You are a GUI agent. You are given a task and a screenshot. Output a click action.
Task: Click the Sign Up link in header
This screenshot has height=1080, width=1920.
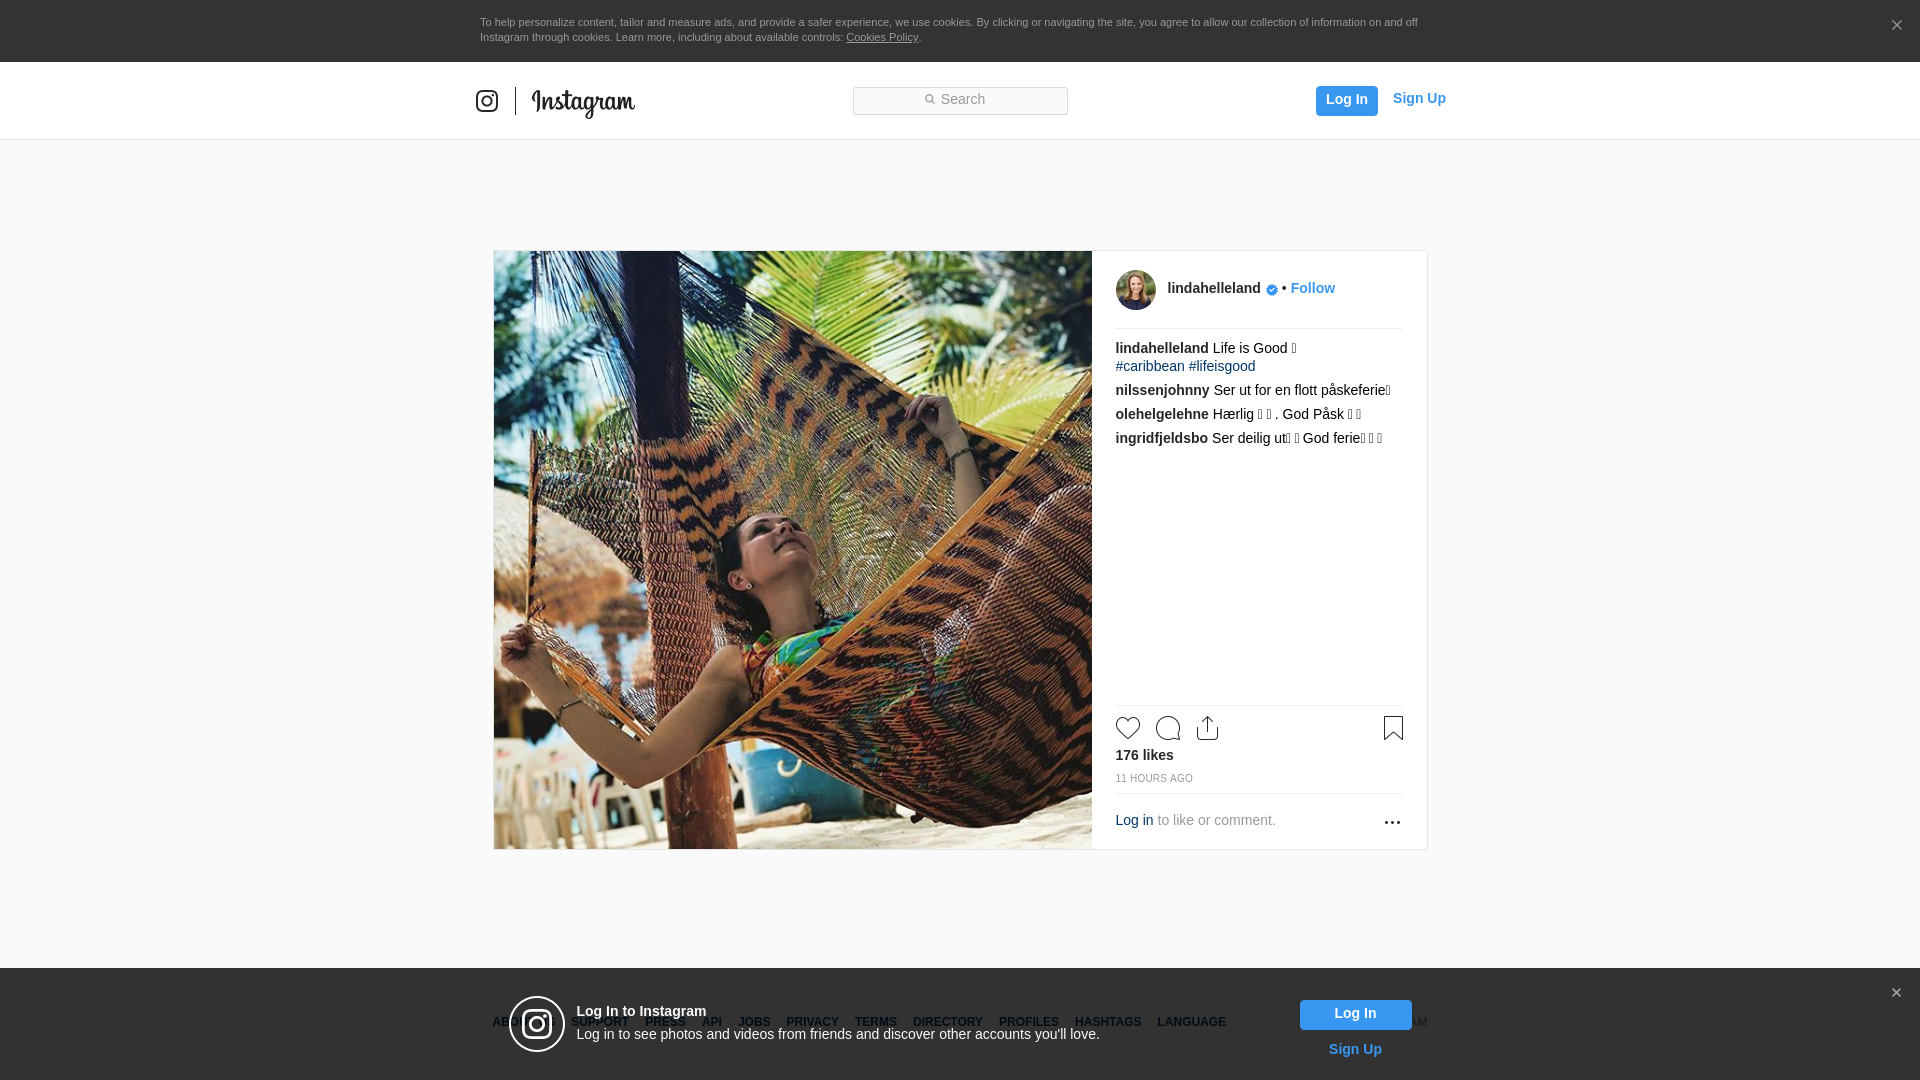1419,98
